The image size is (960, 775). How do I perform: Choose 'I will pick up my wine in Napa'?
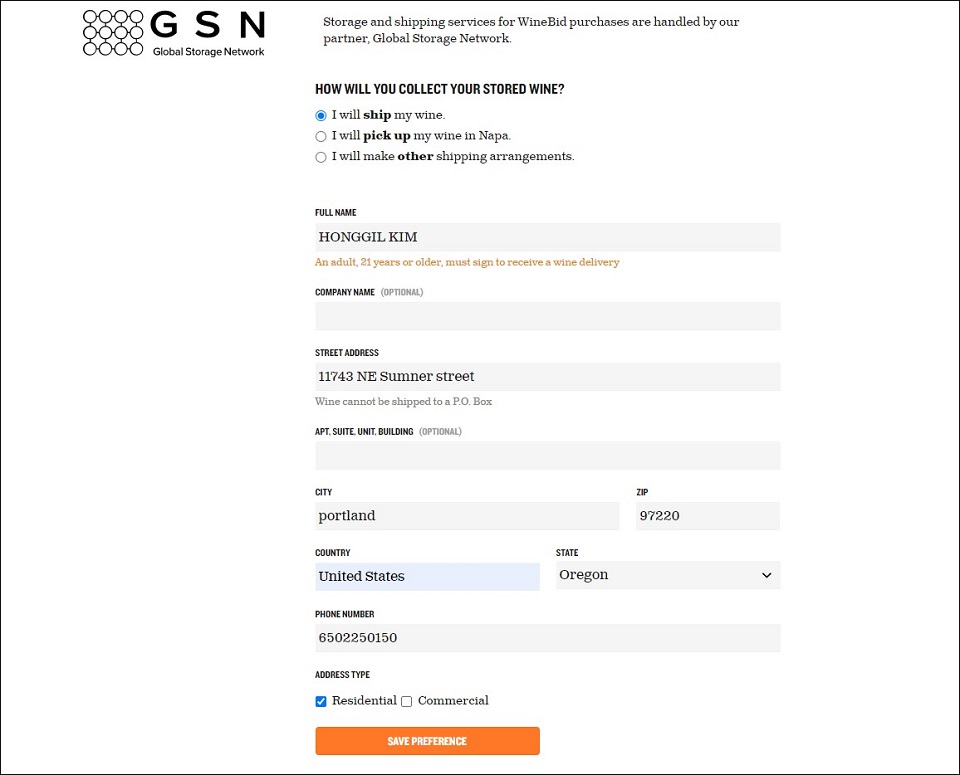click(x=321, y=136)
